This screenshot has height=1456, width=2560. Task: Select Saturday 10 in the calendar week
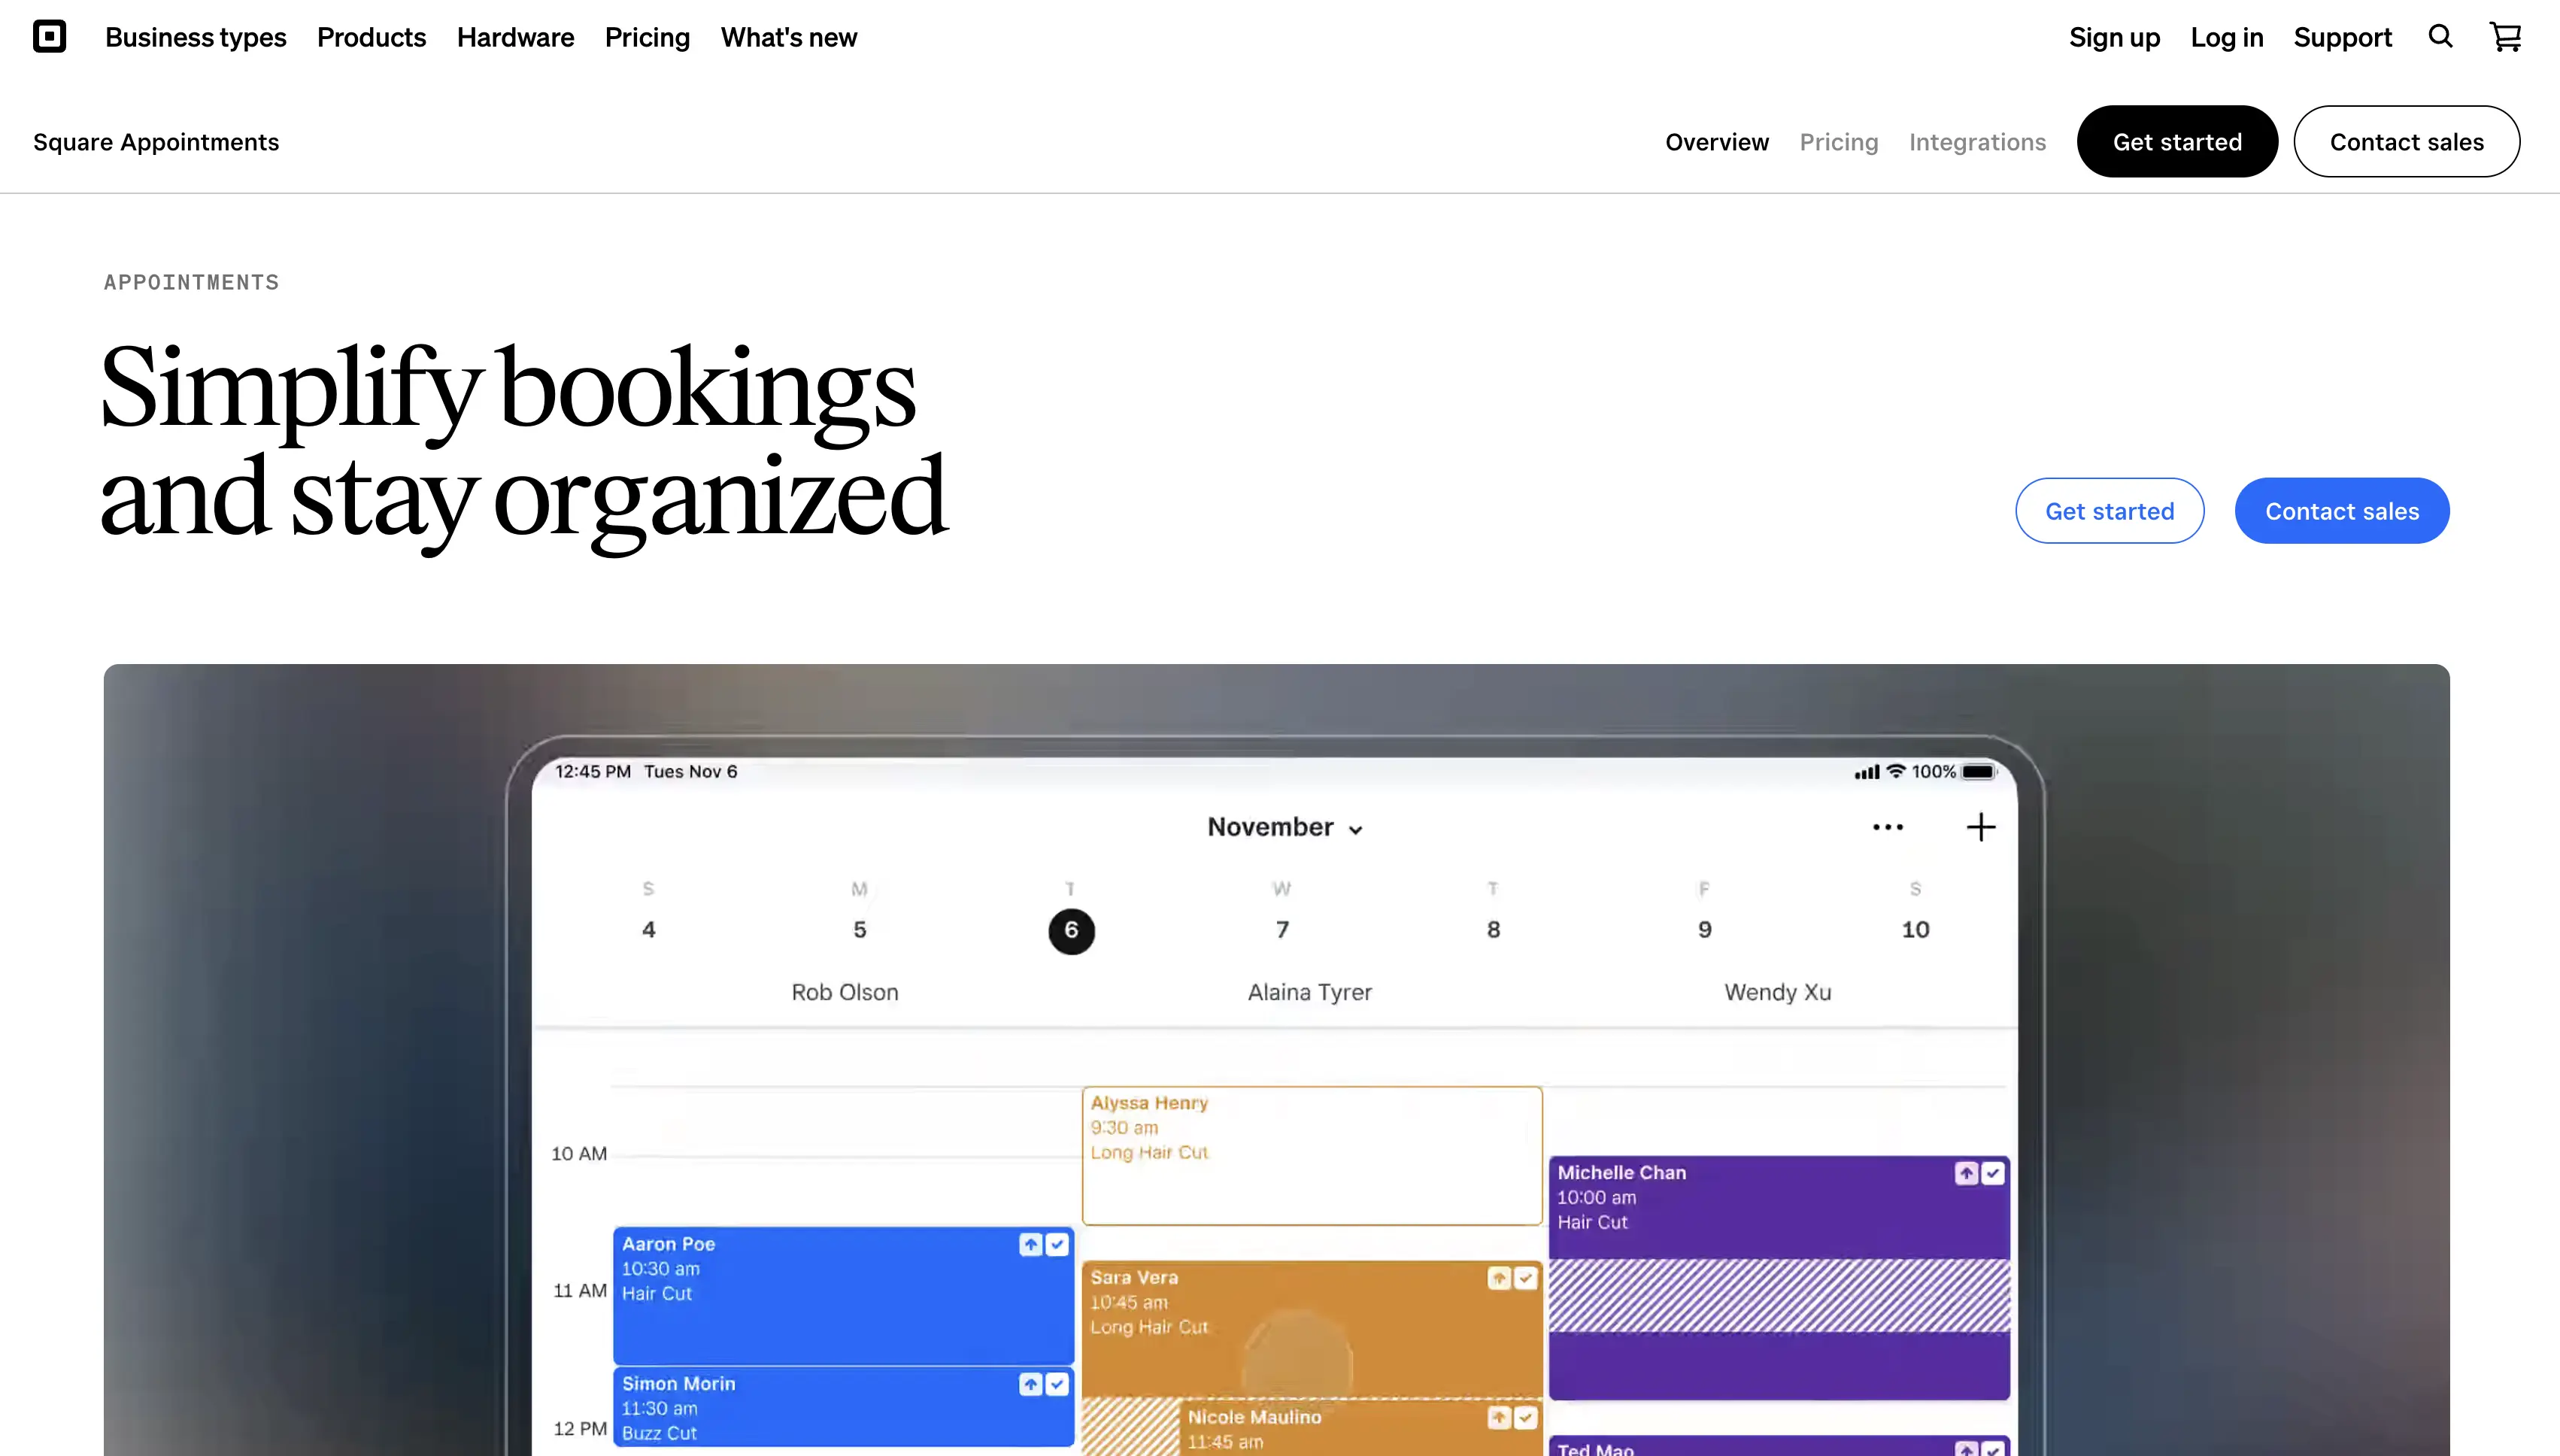click(1915, 929)
